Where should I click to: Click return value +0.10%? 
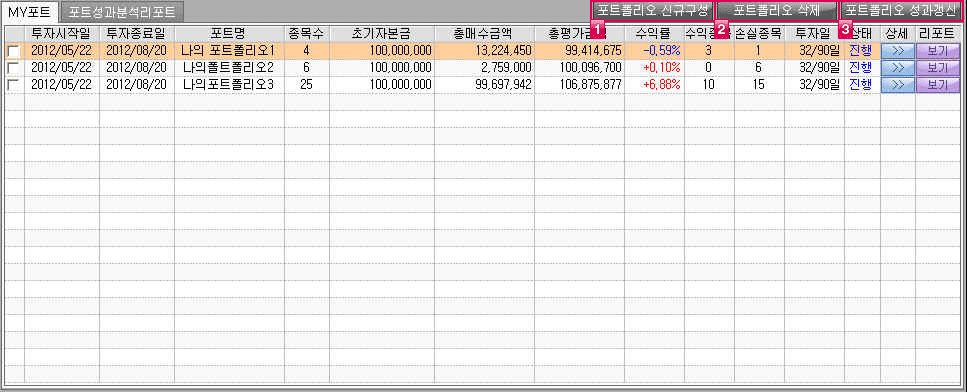661,67
